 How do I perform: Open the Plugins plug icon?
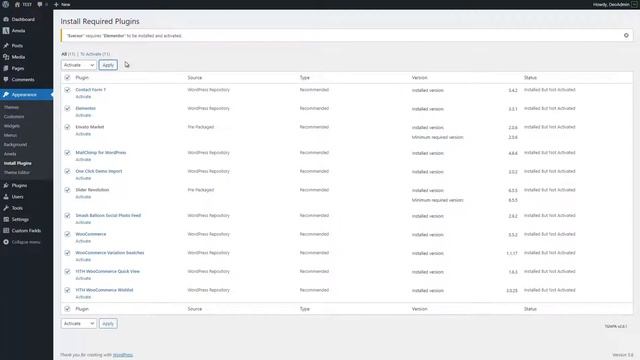(6, 185)
